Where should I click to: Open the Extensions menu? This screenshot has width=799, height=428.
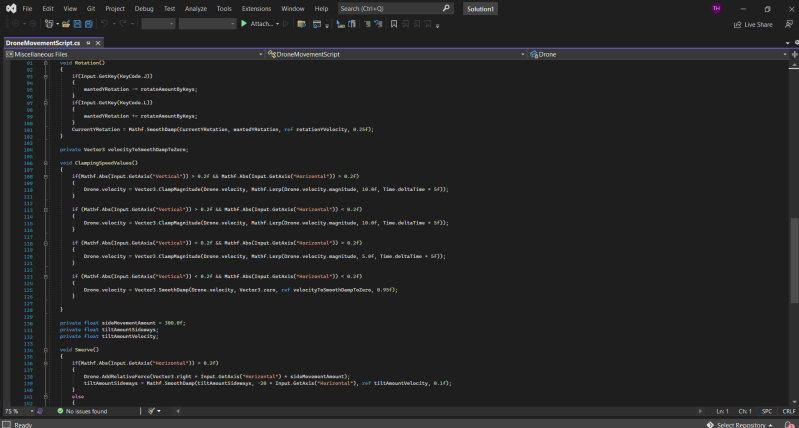[x=256, y=8]
